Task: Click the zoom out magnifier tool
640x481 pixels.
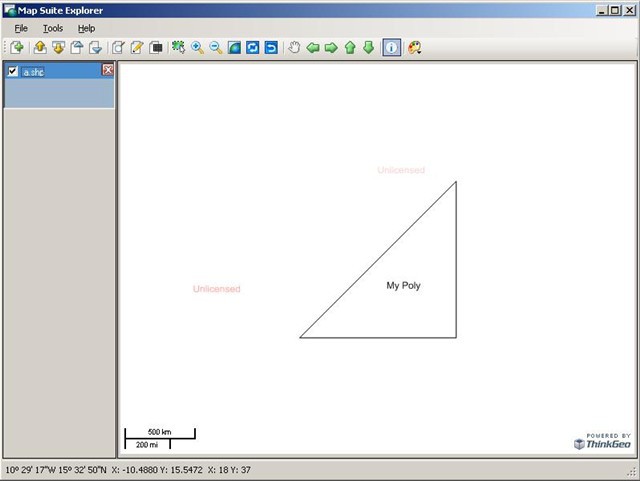Action: [x=215, y=47]
